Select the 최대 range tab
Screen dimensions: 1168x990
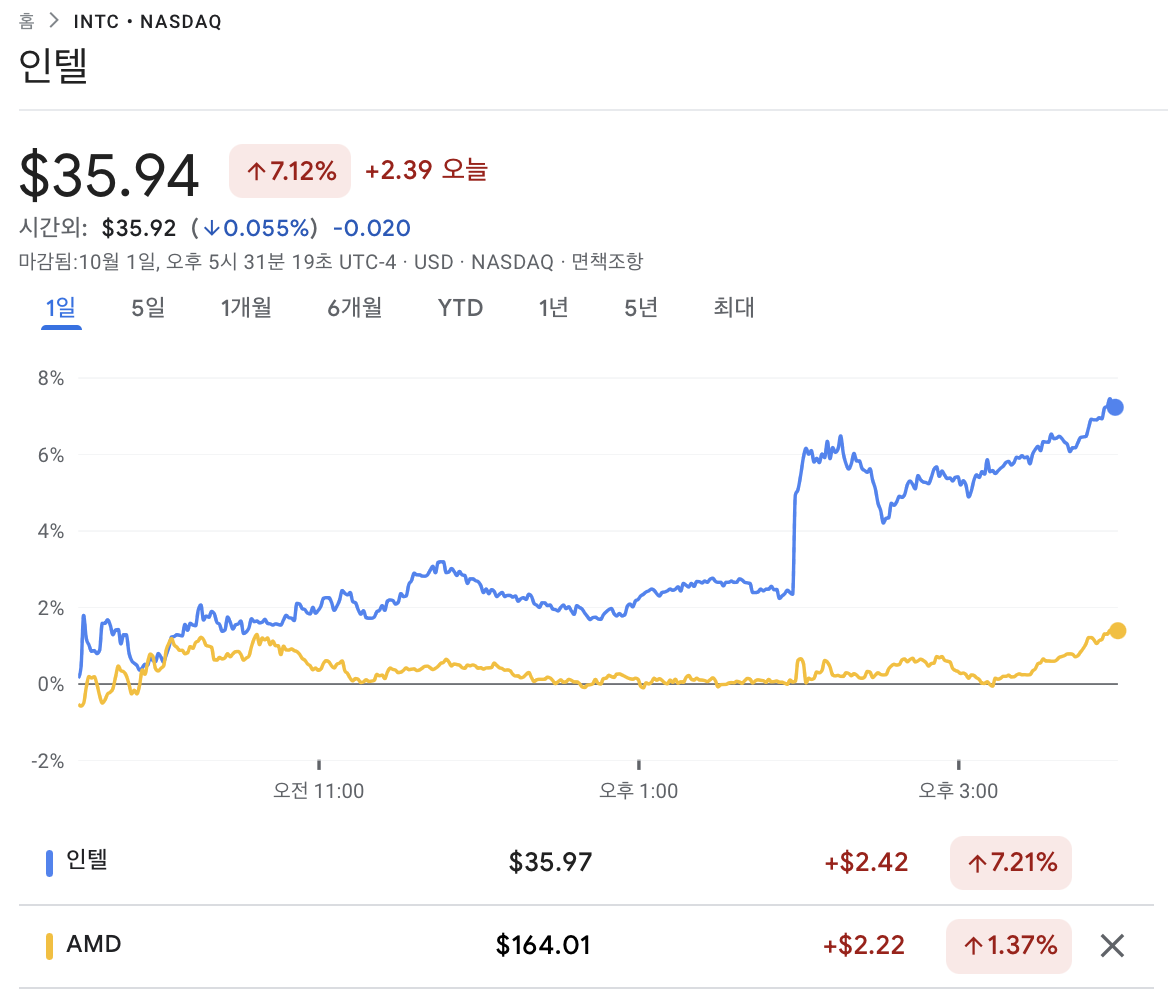pyautogui.click(x=733, y=307)
